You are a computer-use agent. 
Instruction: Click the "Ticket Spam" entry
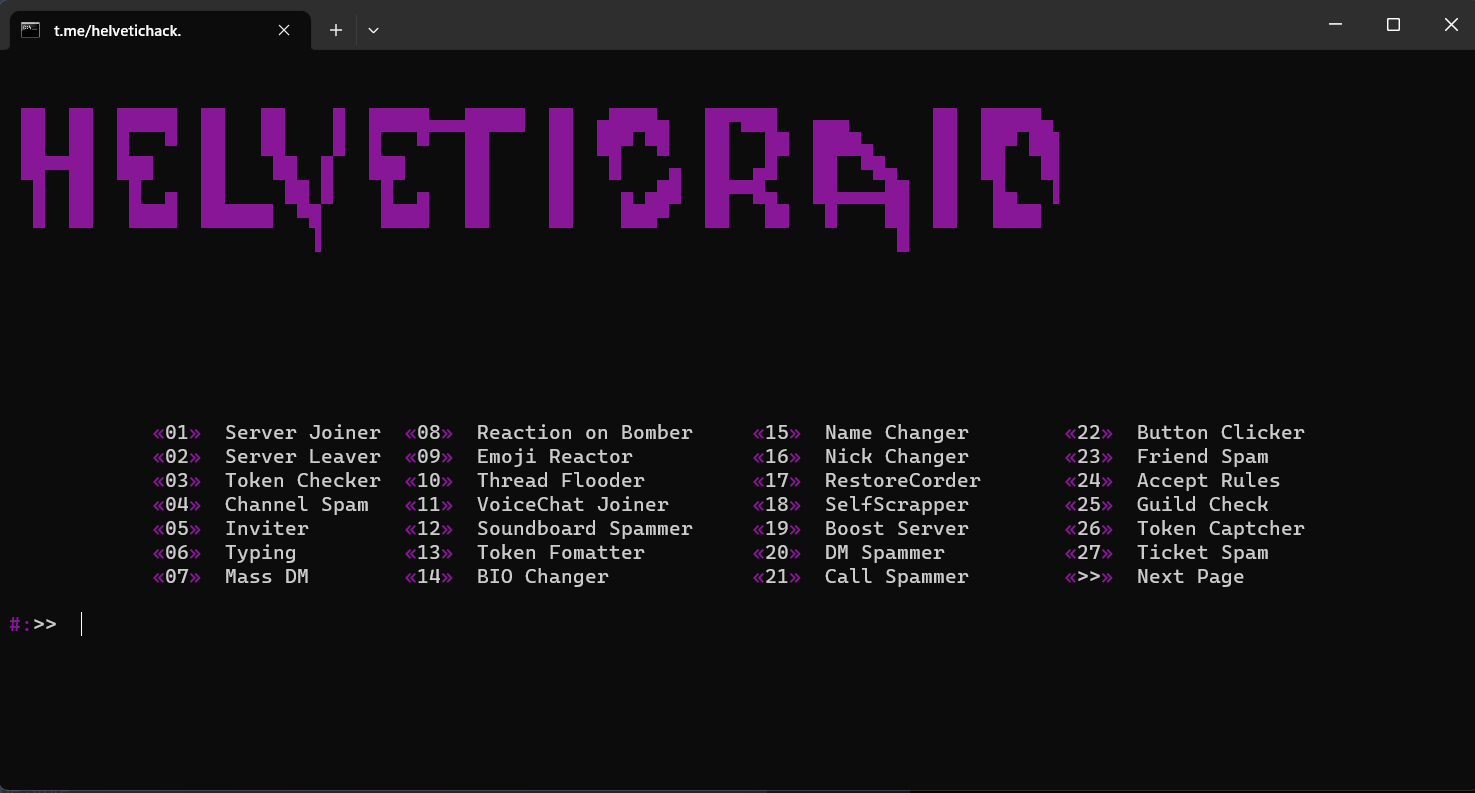(x=1203, y=553)
